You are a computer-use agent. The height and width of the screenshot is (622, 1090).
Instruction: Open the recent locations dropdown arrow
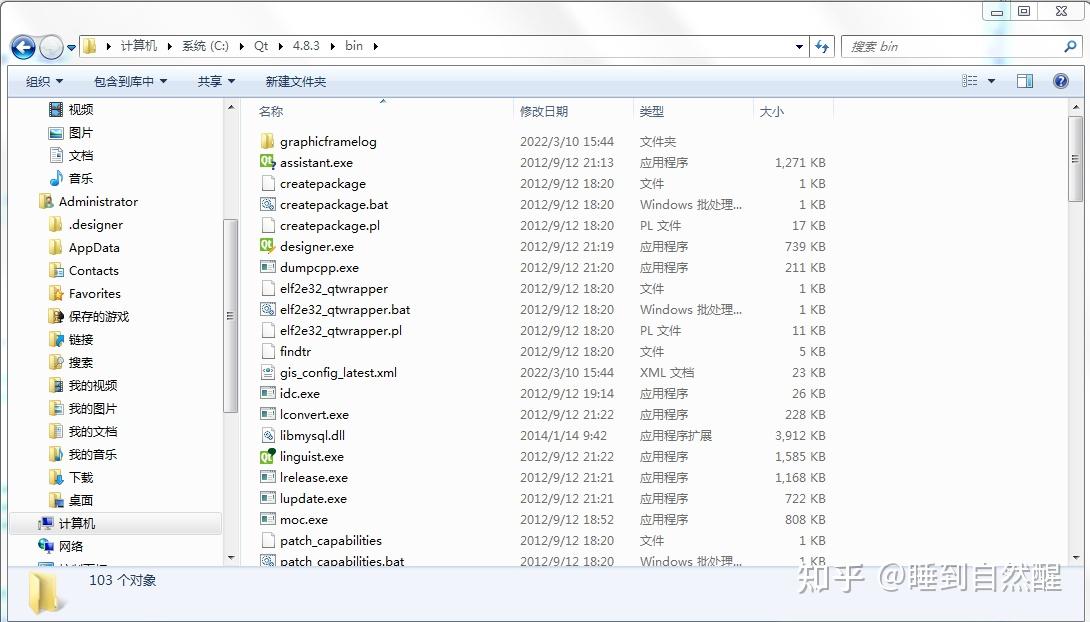71,48
